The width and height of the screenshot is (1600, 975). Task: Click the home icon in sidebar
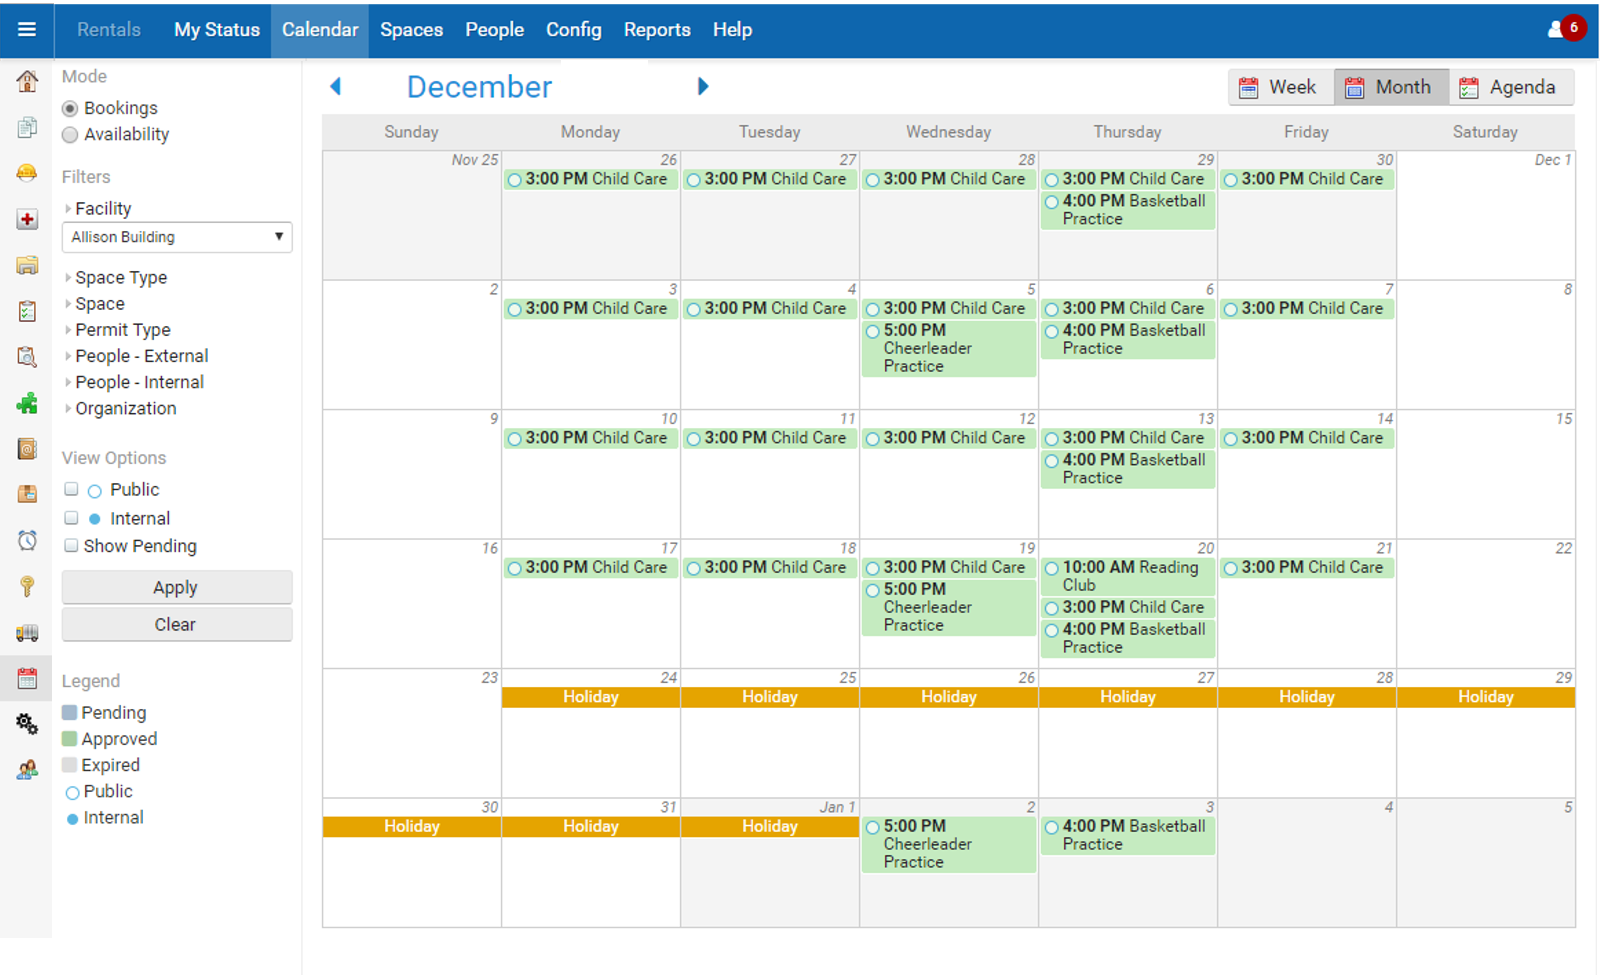coord(27,81)
